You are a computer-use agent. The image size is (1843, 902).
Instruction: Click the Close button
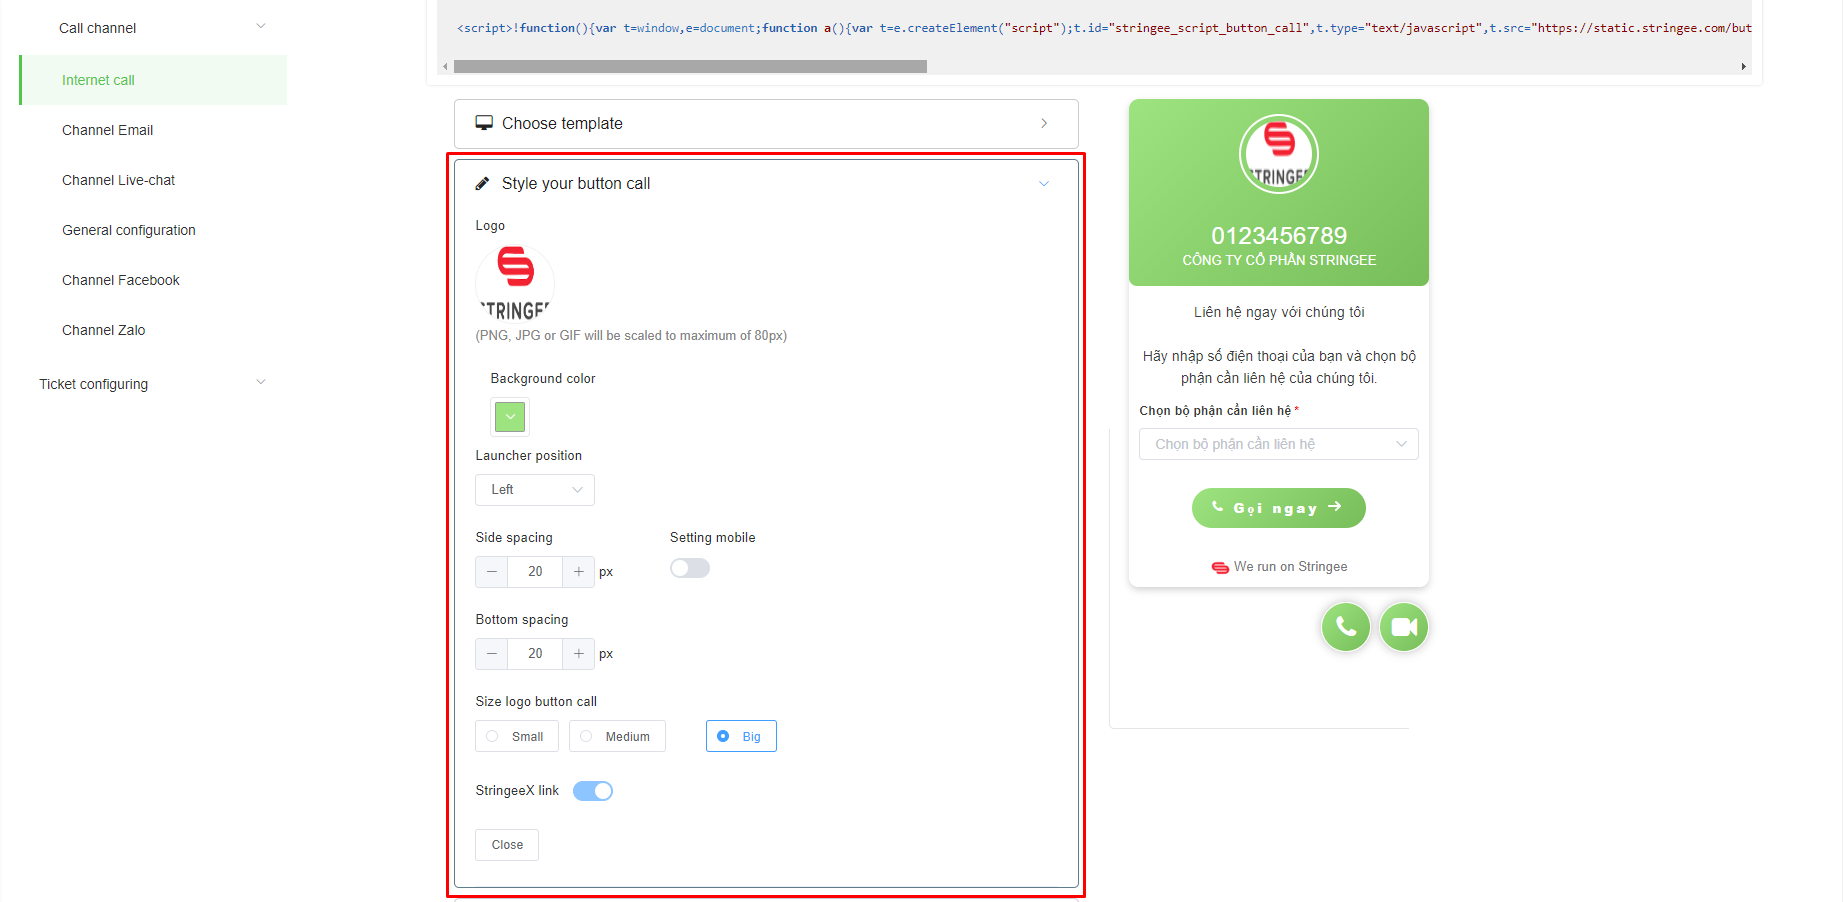[507, 845]
